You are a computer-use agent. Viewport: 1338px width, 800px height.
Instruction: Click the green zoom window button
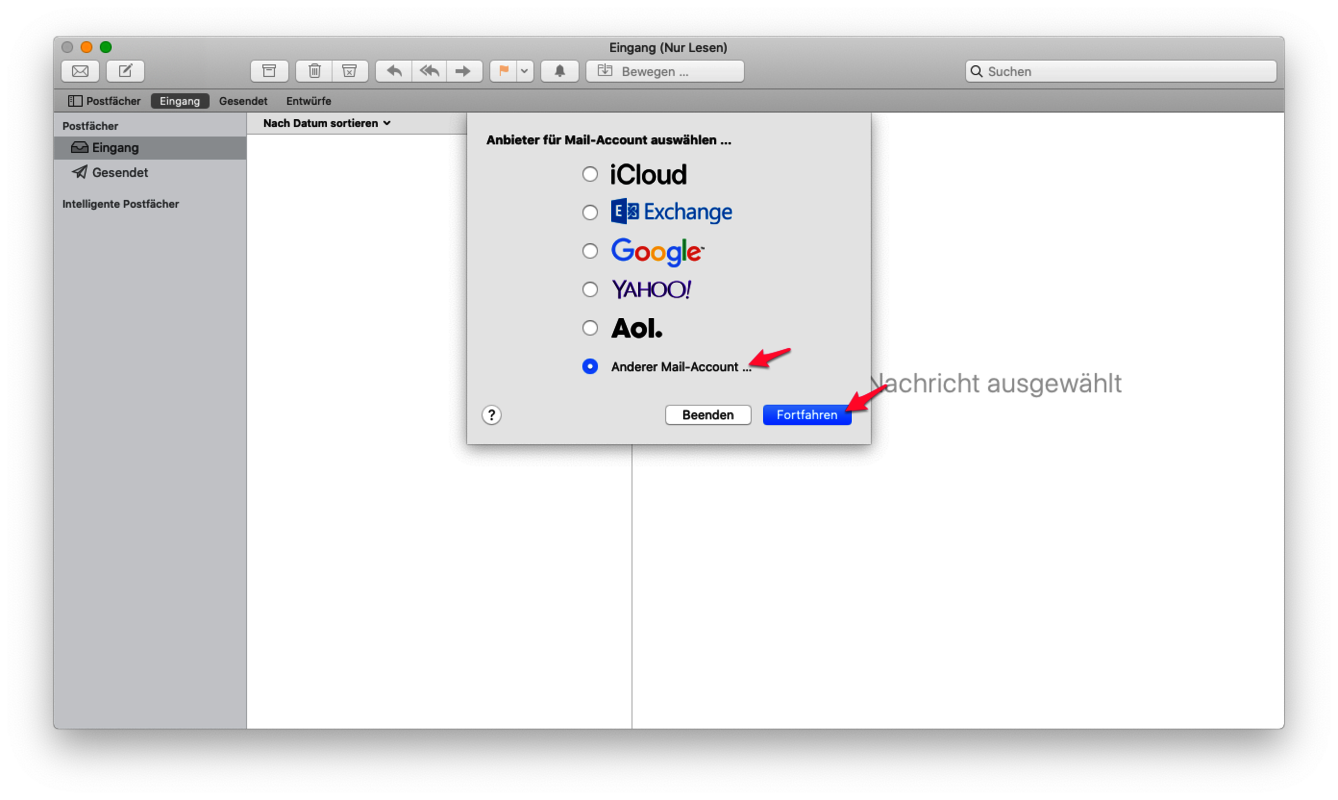(106, 47)
